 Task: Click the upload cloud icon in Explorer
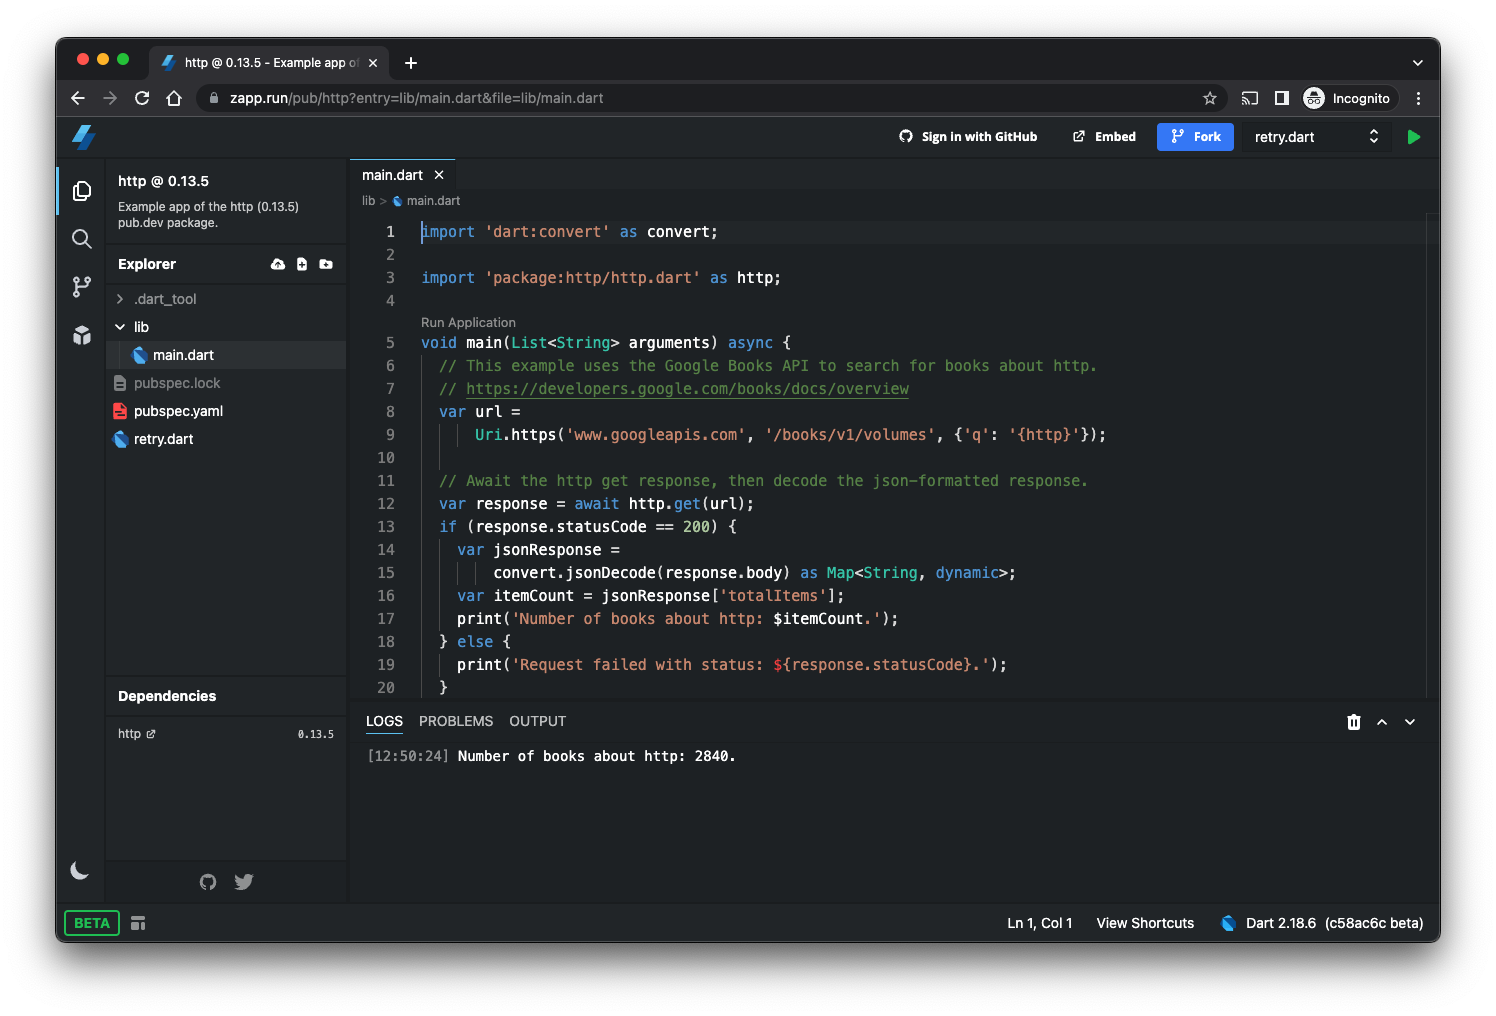(278, 264)
